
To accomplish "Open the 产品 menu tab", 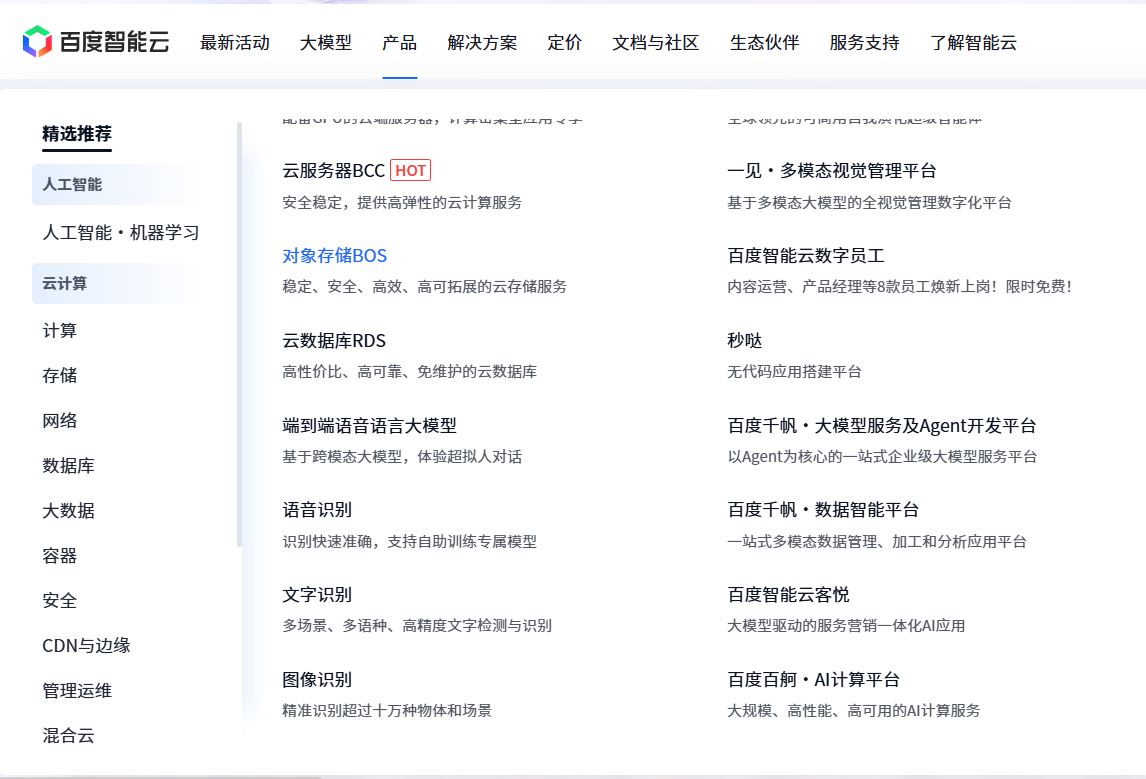I will 399,43.
